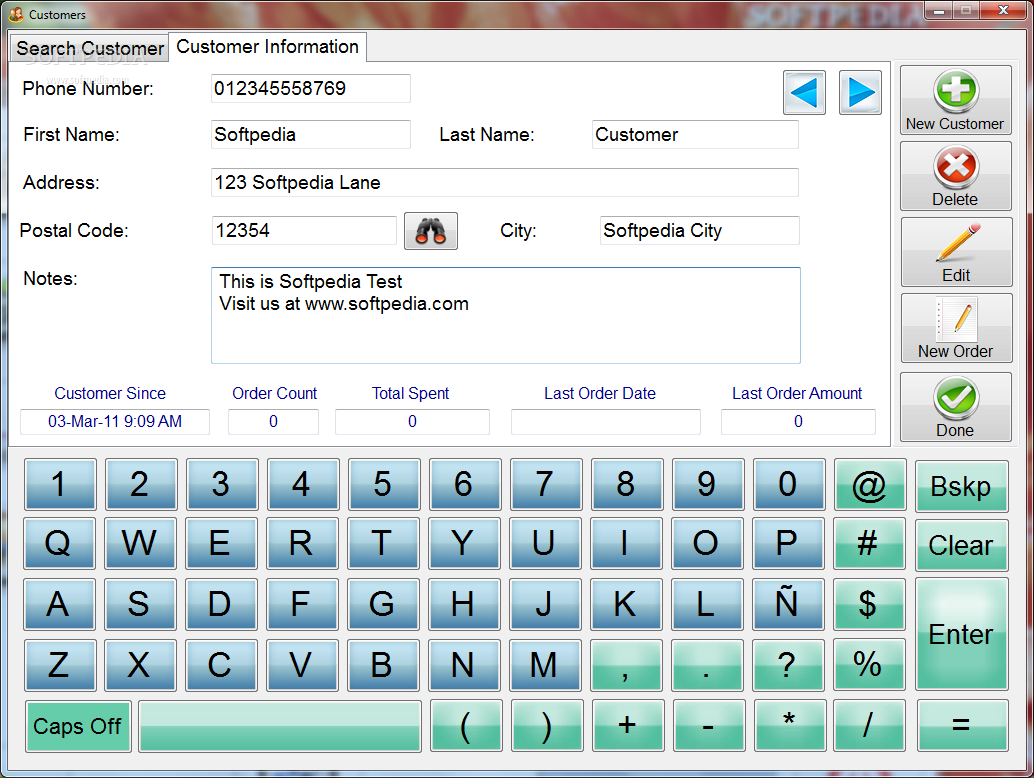
Task: Edit the customer record
Action: (x=956, y=252)
